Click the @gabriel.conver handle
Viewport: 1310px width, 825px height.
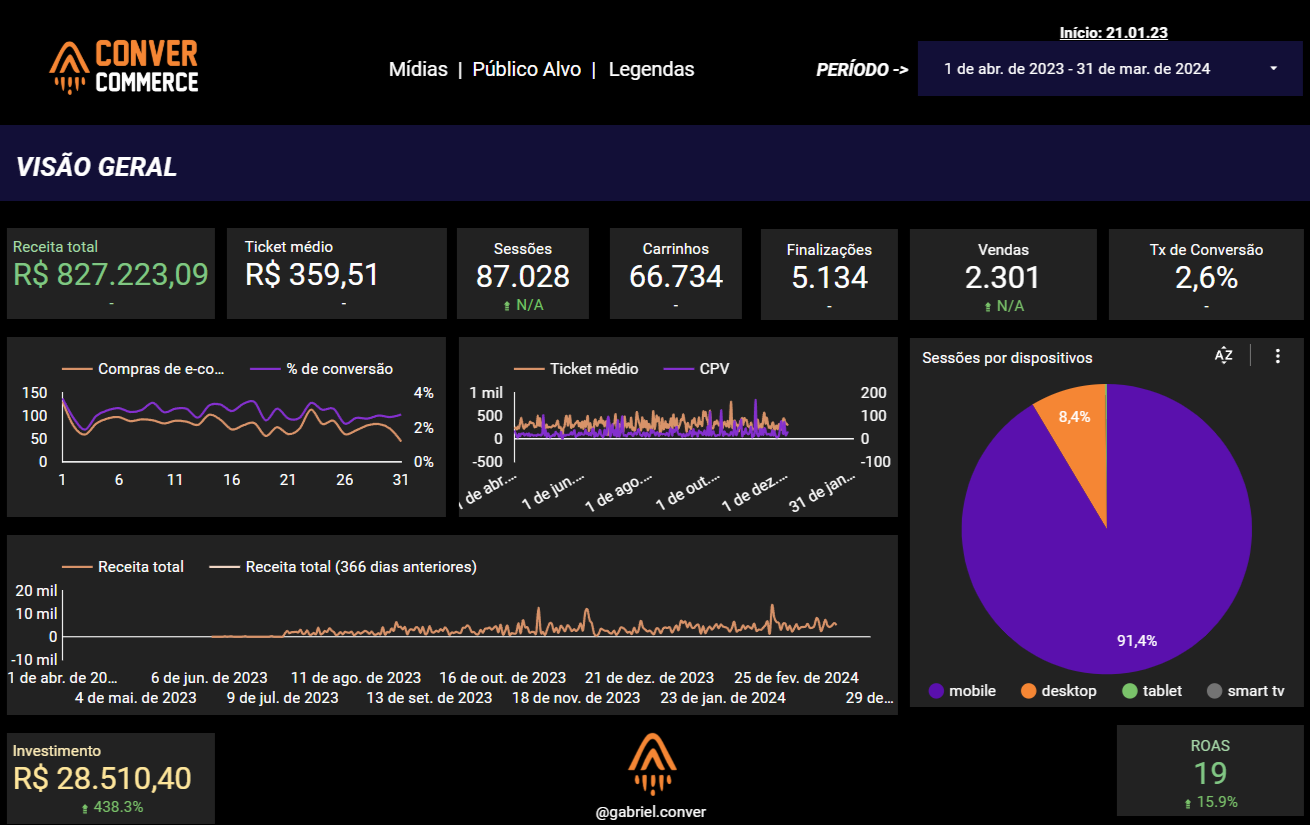(x=651, y=812)
